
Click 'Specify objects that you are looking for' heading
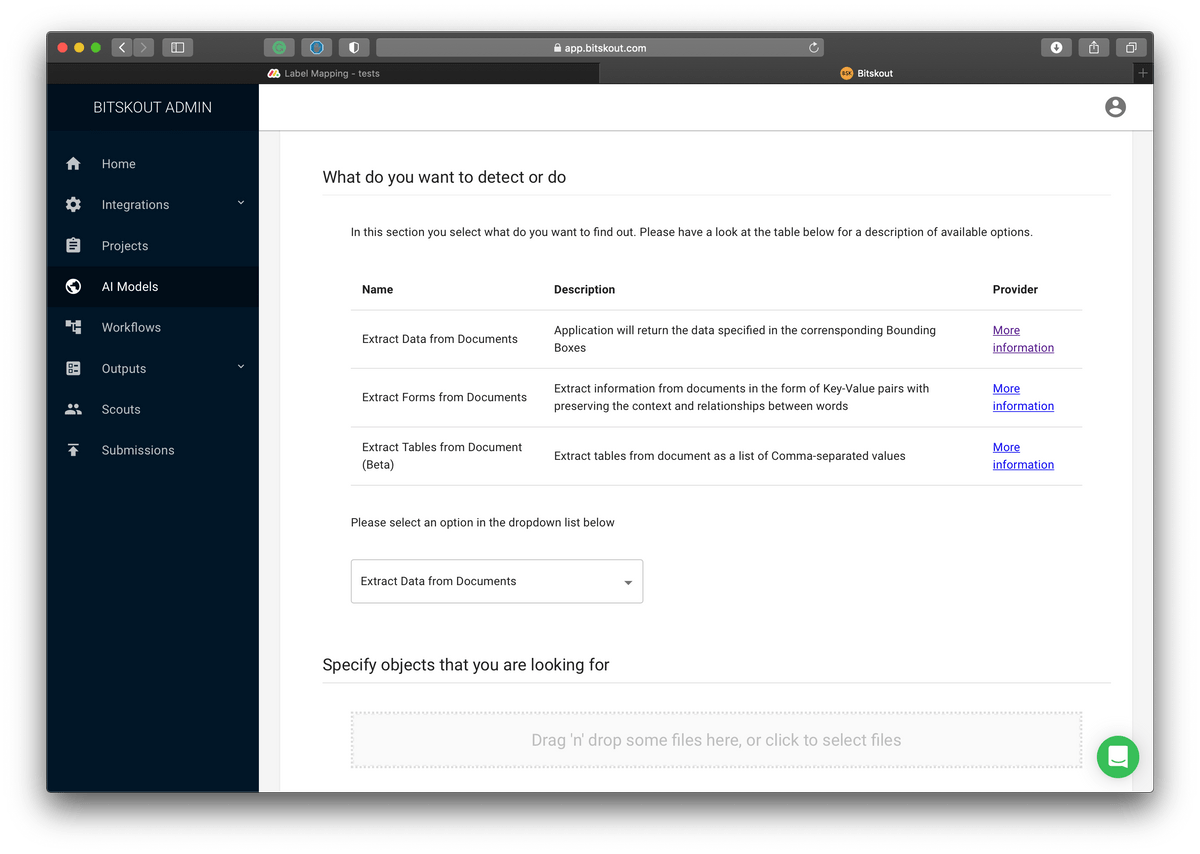pyautogui.click(x=466, y=665)
